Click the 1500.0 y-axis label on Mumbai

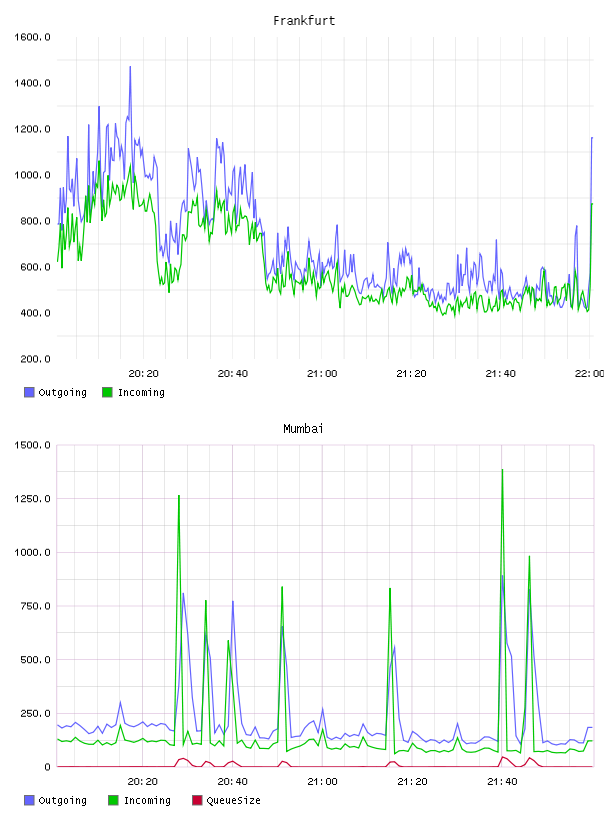tap(32, 445)
